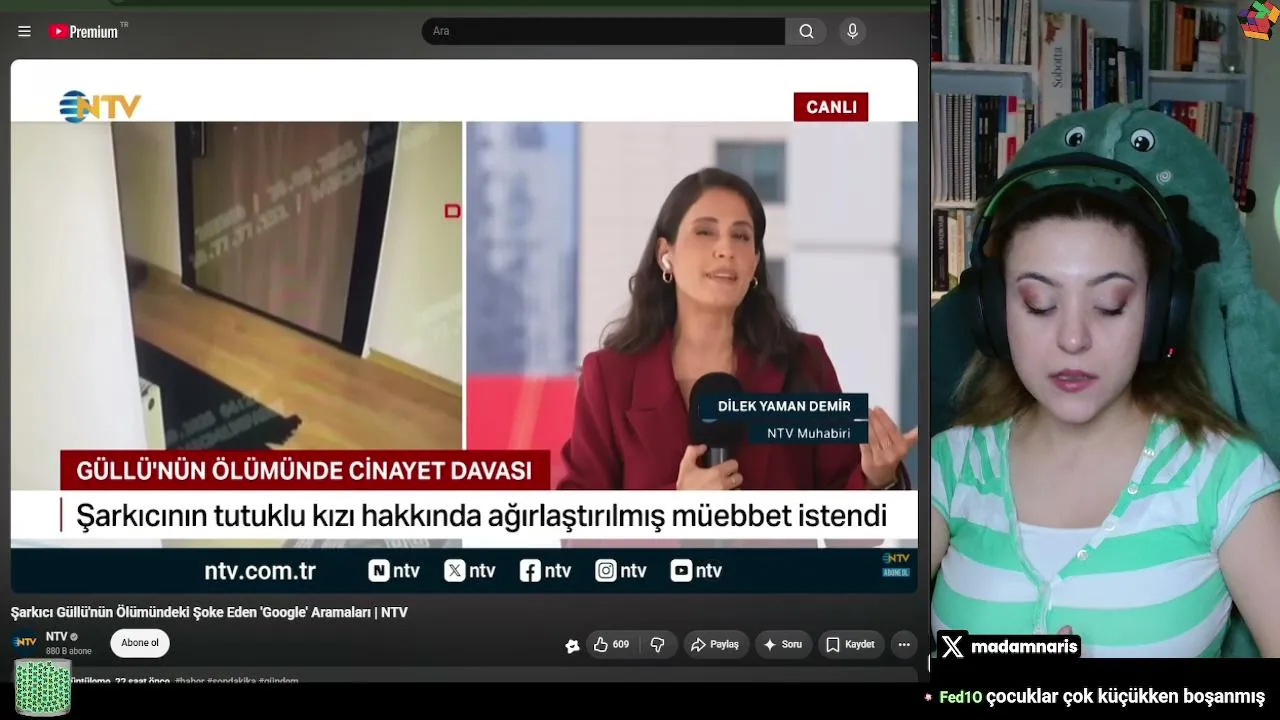Share the video using Paylaş
The image size is (1280, 720).
(x=715, y=645)
